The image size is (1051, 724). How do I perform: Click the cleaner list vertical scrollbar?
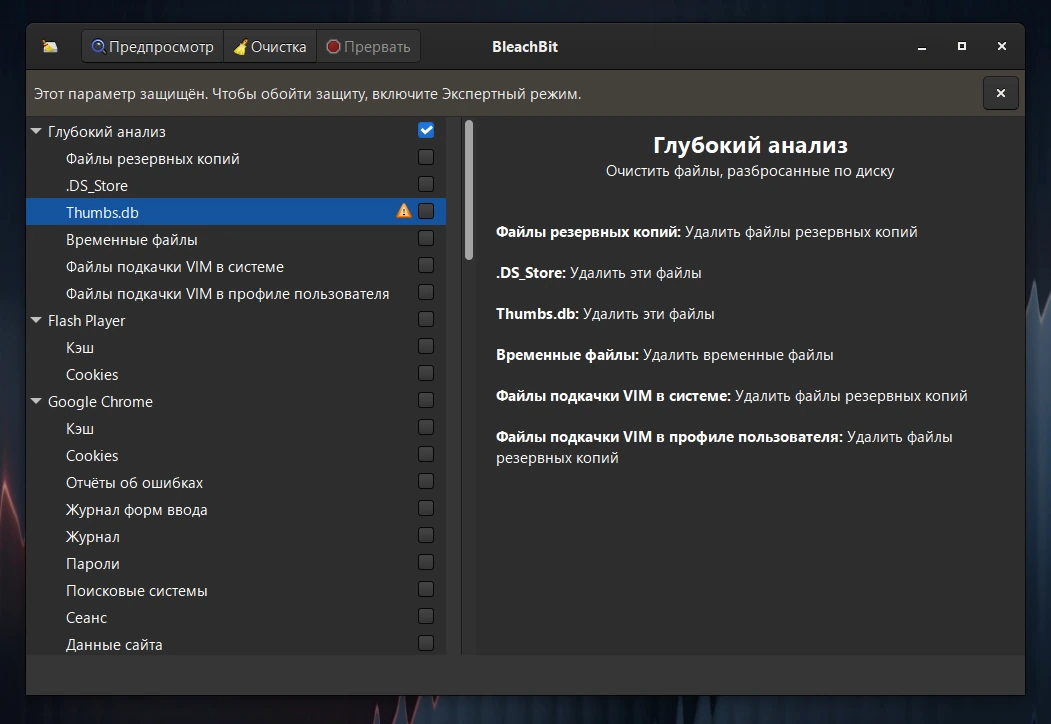pyautogui.click(x=469, y=190)
